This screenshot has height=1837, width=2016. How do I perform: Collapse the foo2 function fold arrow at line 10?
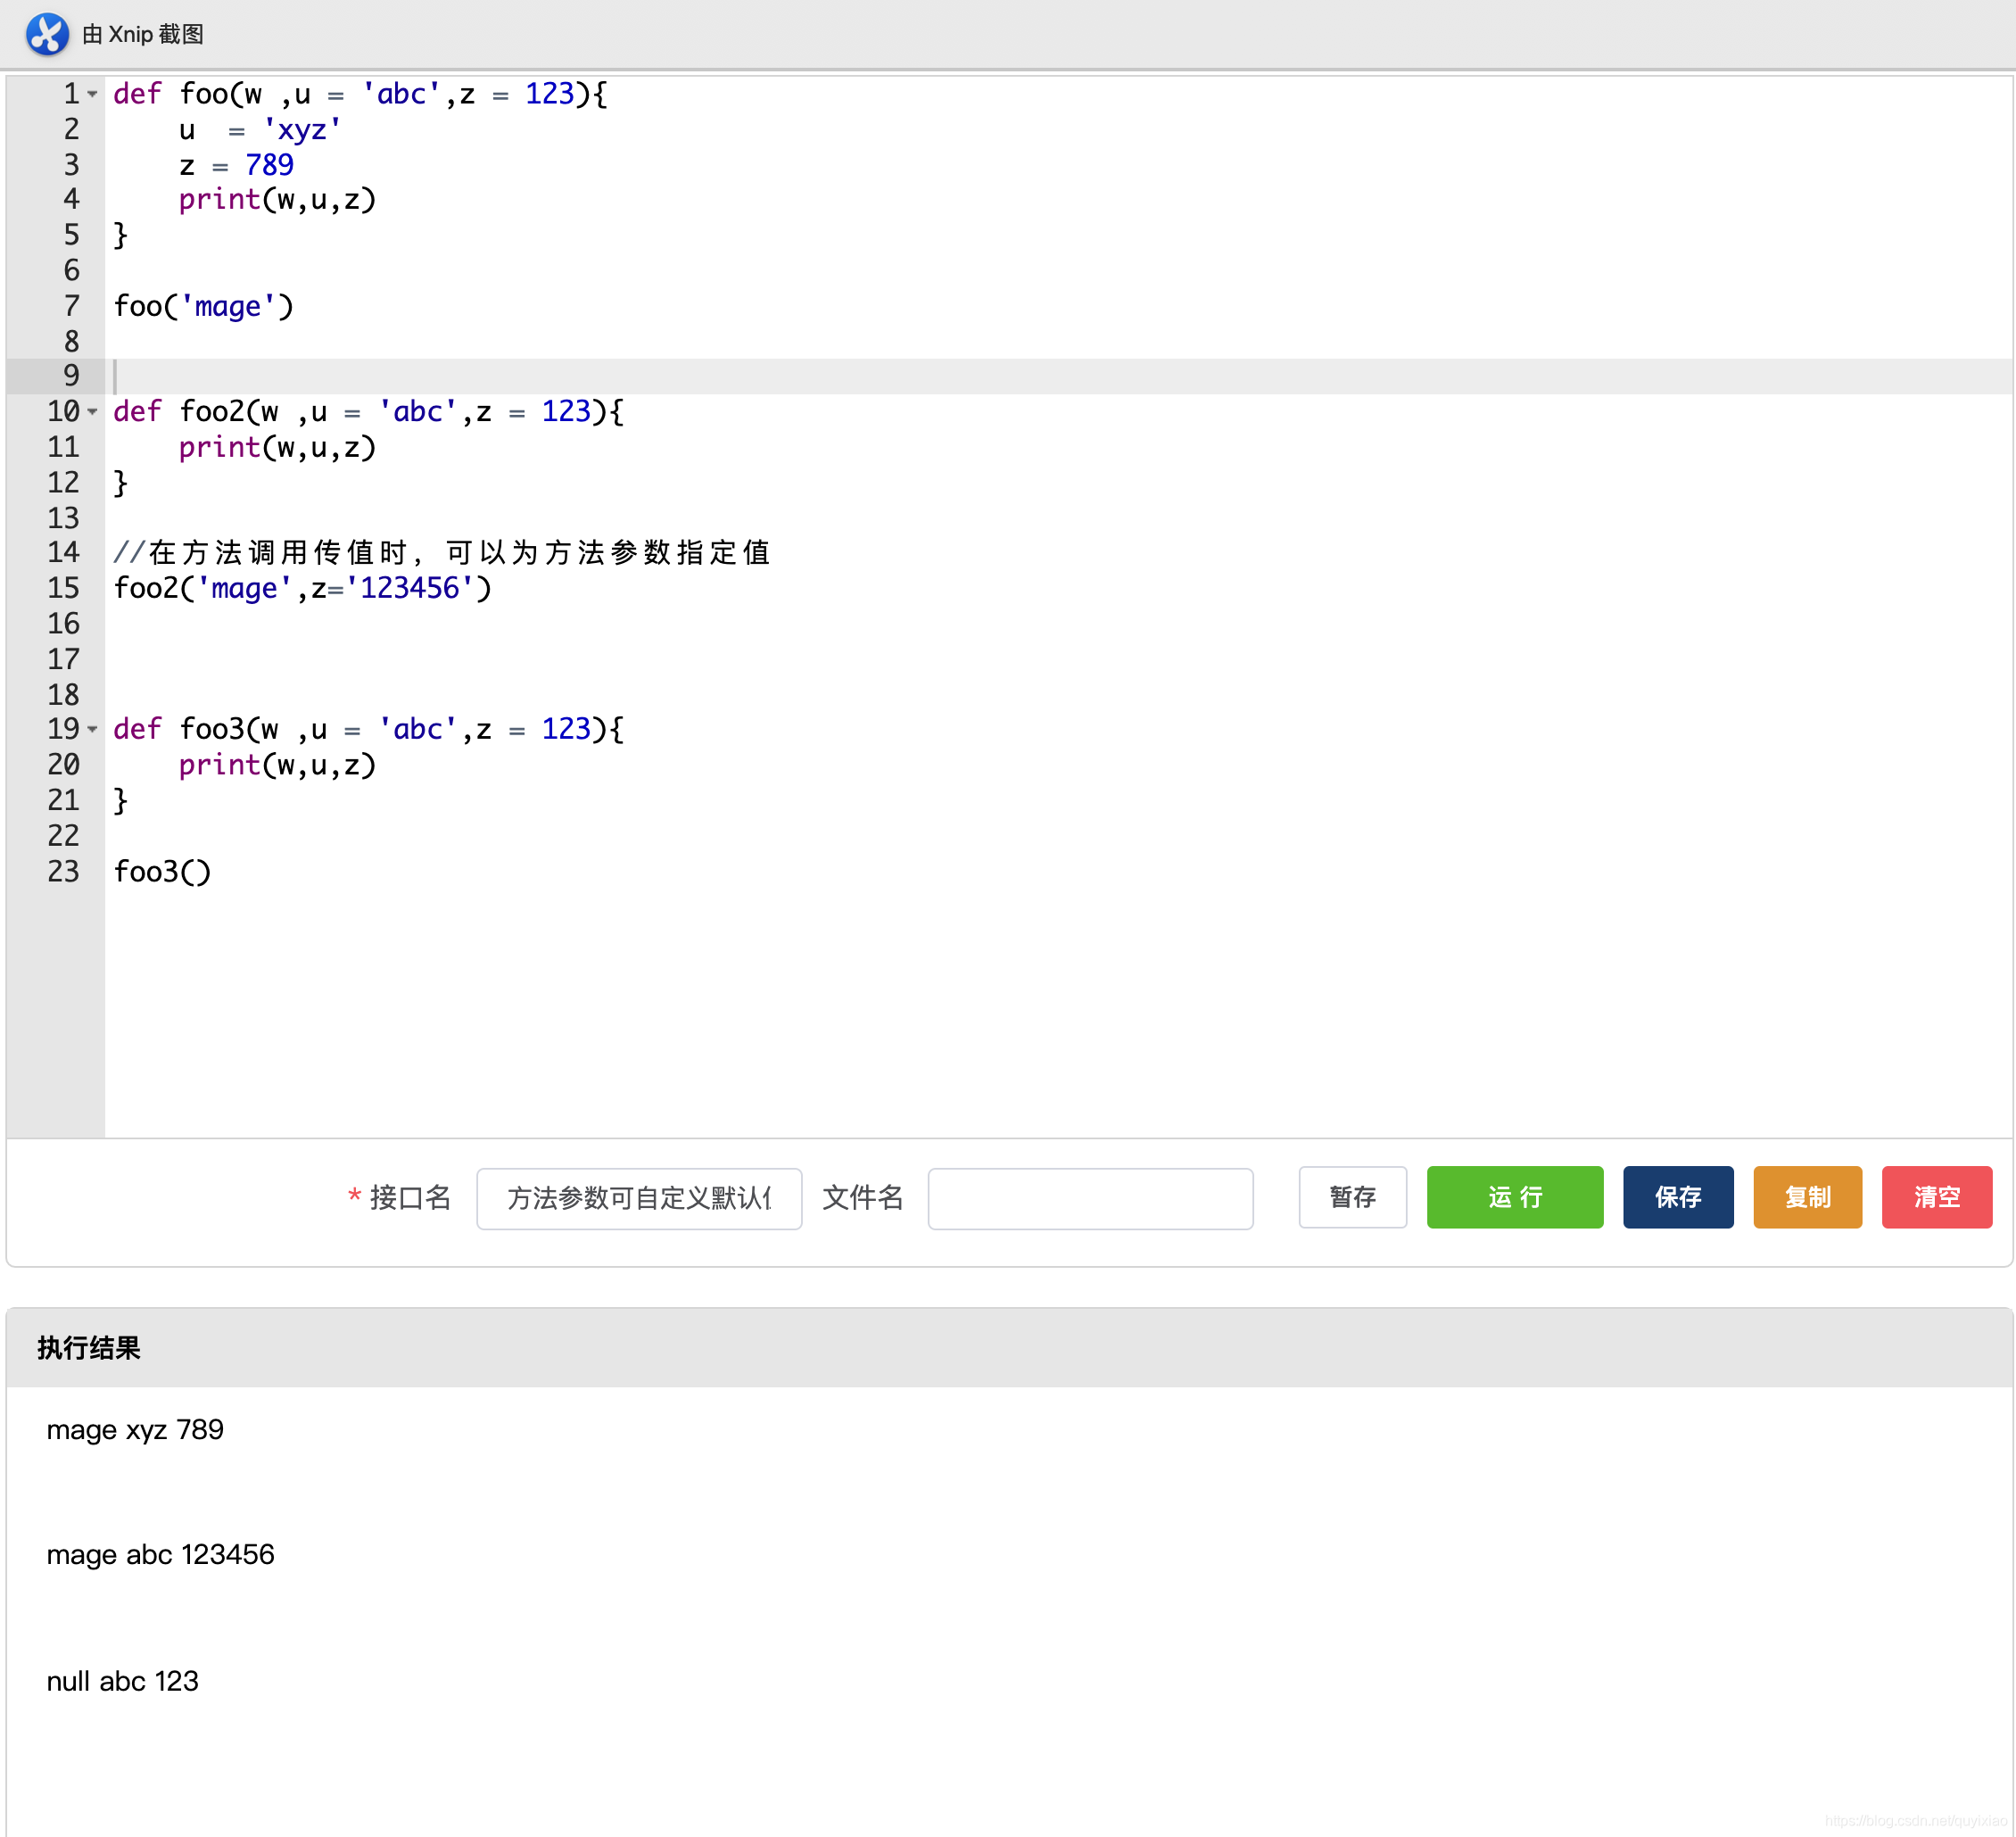click(x=92, y=412)
